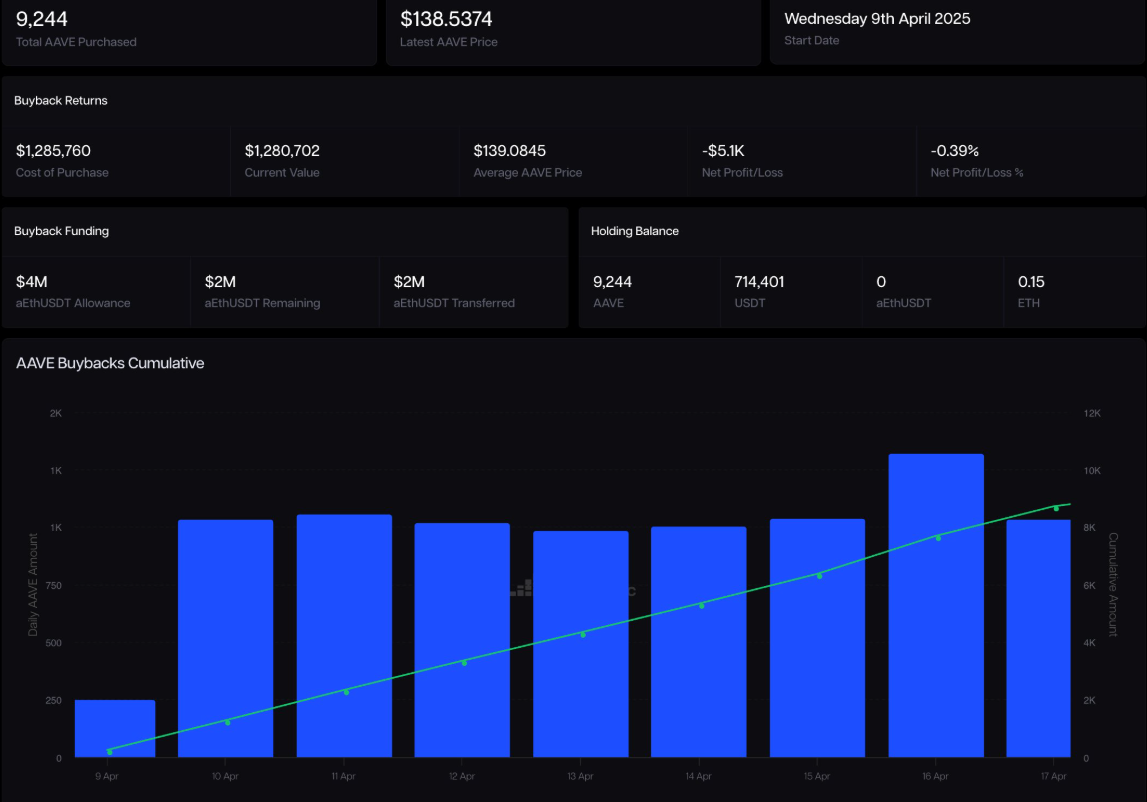Select the Start Date card
The image size is (1147, 802).
click(x=957, y=29)
